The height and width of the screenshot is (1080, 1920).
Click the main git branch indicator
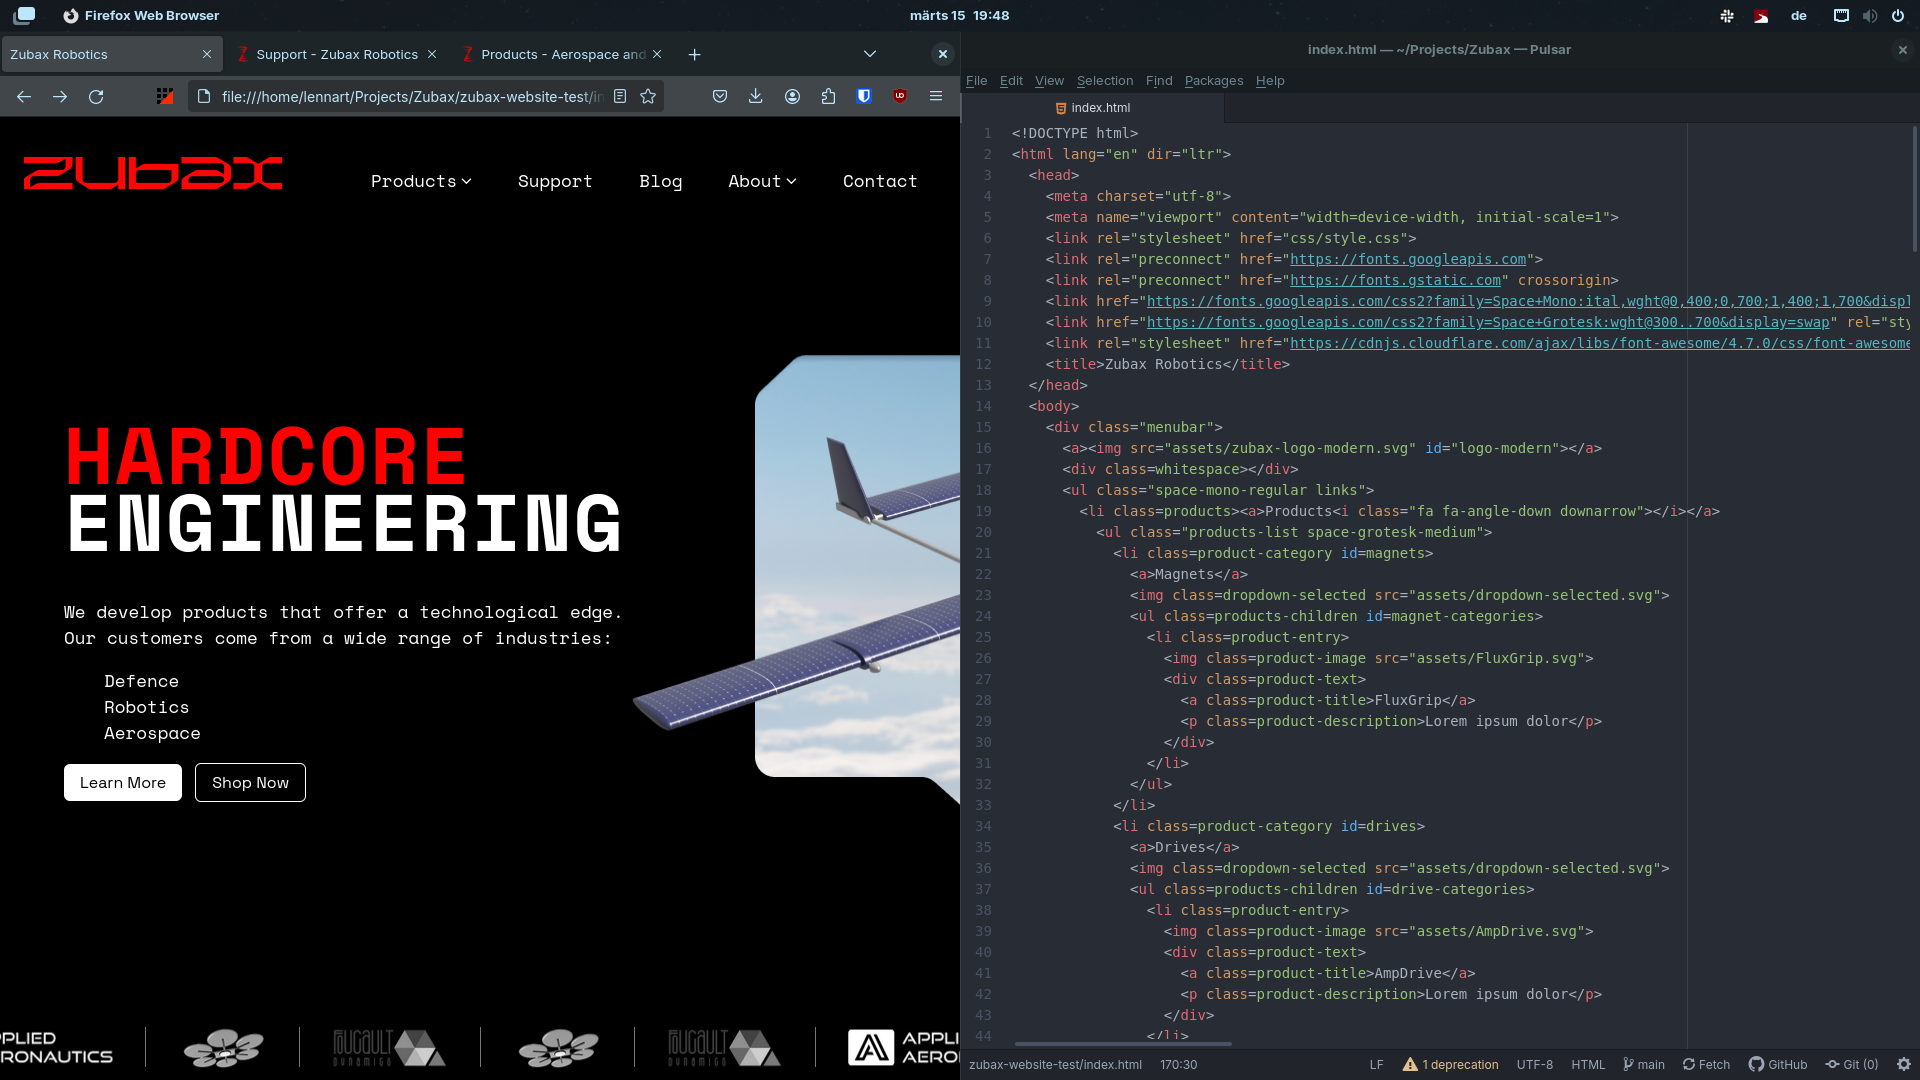point(1643,1065)
